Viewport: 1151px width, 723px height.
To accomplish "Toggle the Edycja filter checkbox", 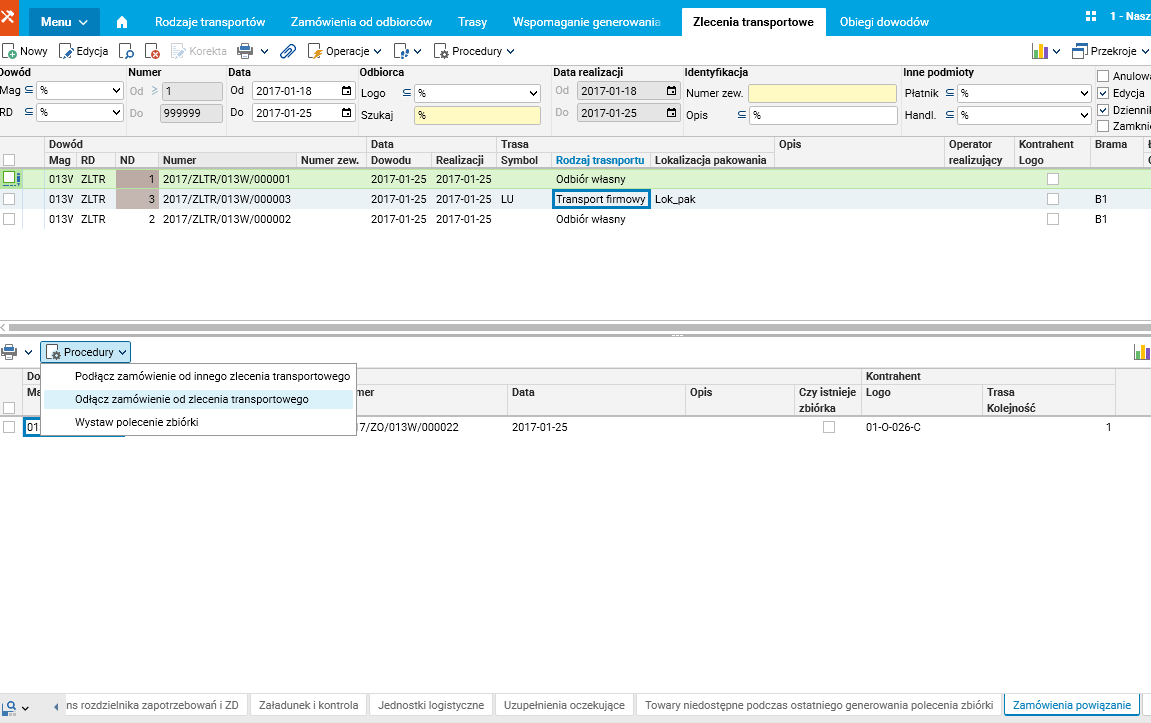I will point(1103,93).
